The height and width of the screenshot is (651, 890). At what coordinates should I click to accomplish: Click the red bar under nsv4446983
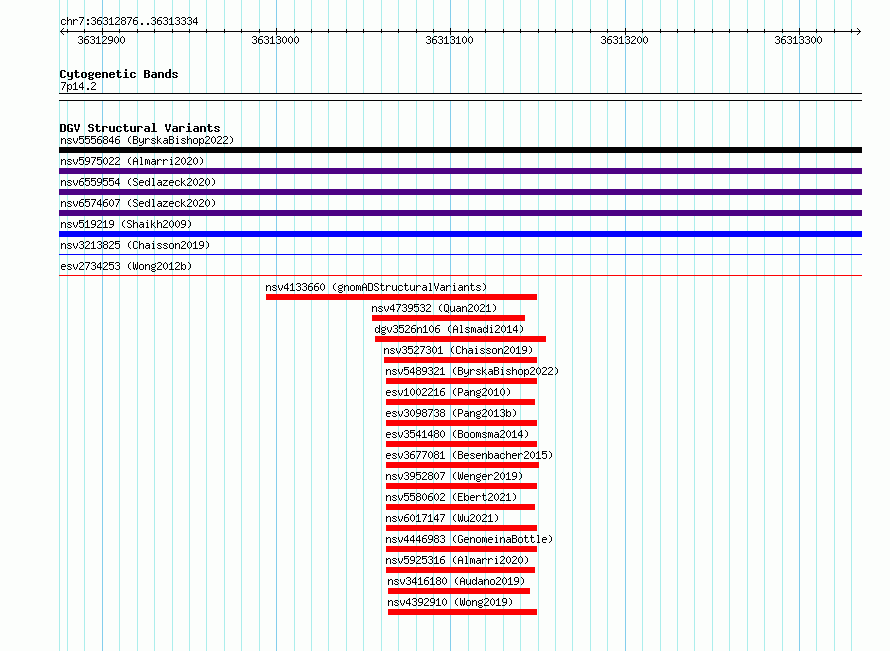461,549
